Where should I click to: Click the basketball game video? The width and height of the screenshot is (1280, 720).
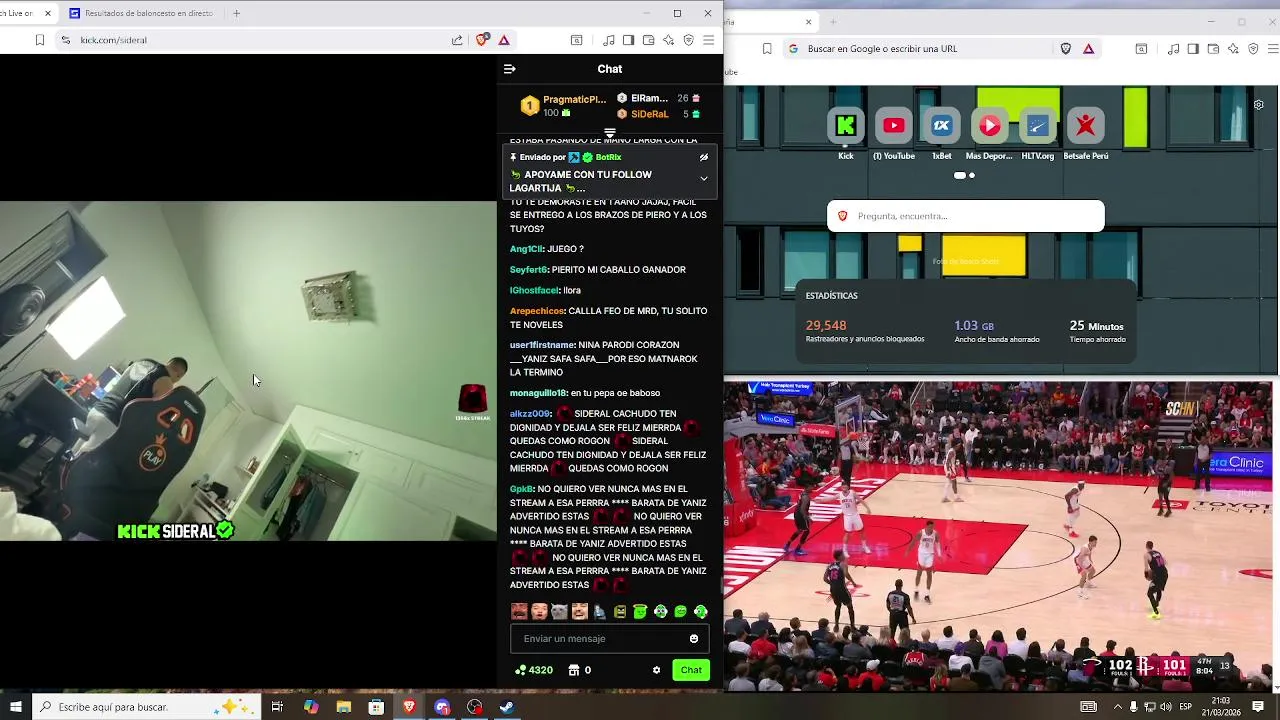click(998, 536)
